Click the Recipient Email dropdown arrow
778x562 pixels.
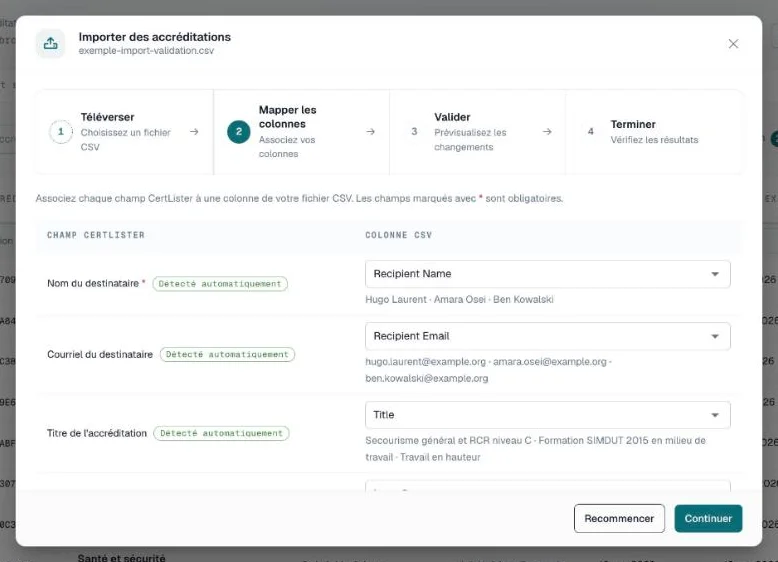714,336
